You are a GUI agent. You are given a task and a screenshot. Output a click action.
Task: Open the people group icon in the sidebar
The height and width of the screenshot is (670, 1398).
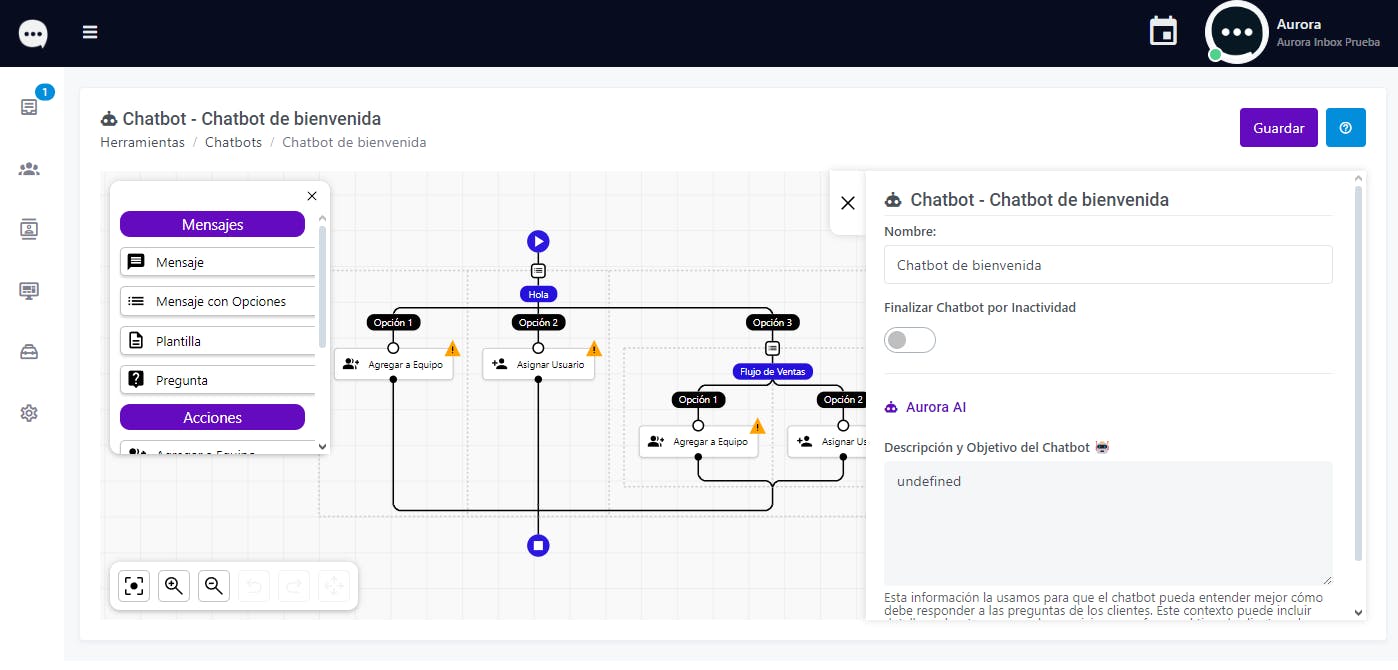coord(29,169)
